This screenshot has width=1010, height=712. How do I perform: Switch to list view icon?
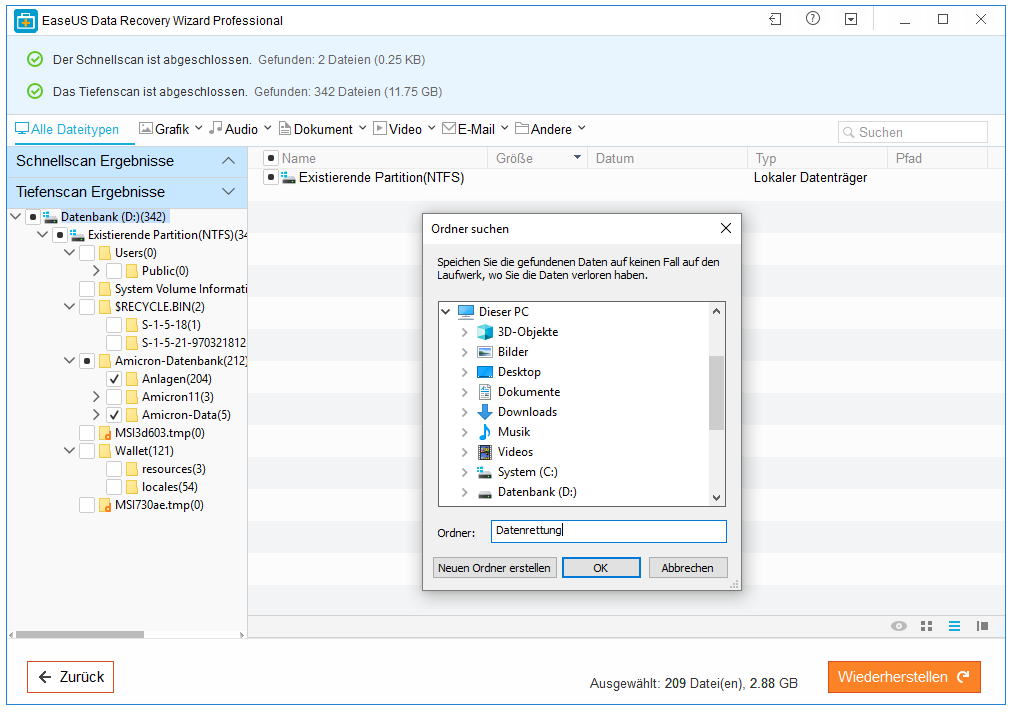click(x=954, y=626)
